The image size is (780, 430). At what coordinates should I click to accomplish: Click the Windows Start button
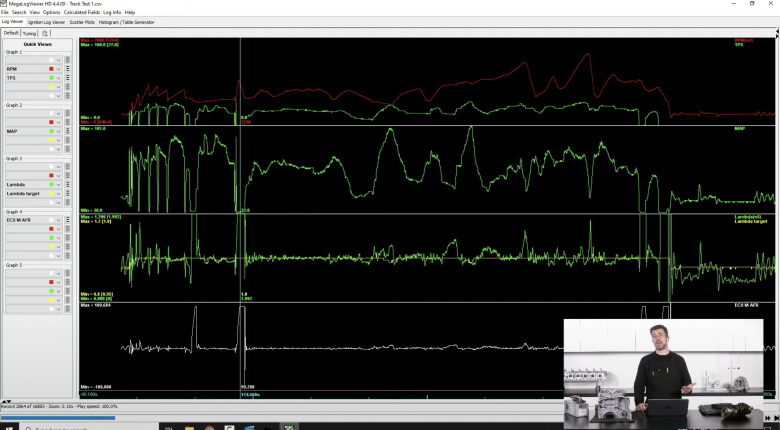(9, 427)
